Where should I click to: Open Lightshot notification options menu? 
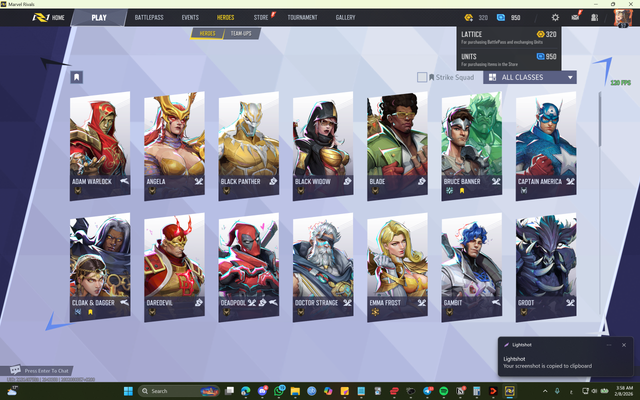click(x=609, y=345)
